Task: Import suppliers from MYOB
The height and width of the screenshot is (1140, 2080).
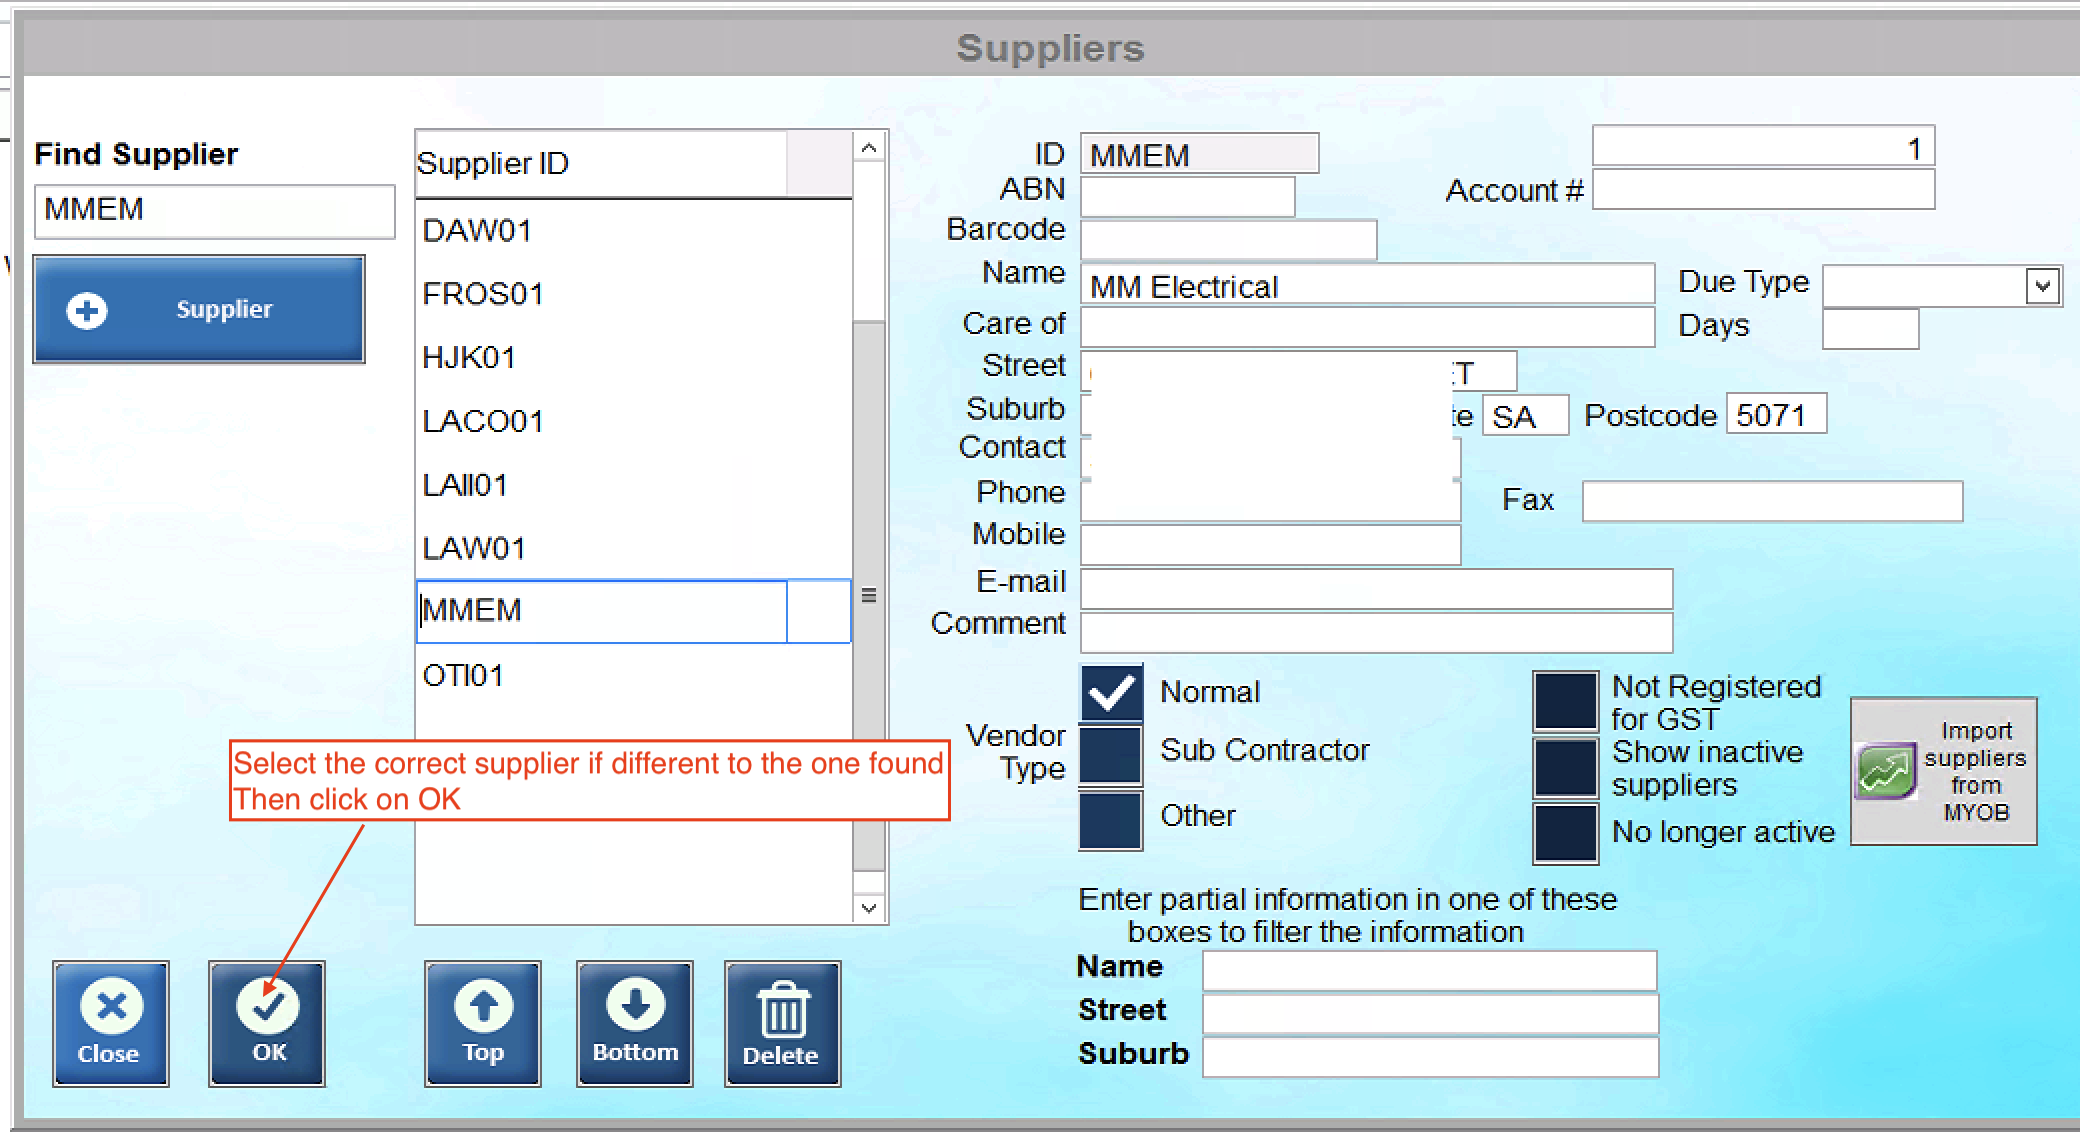Action: coord(1943,771)
